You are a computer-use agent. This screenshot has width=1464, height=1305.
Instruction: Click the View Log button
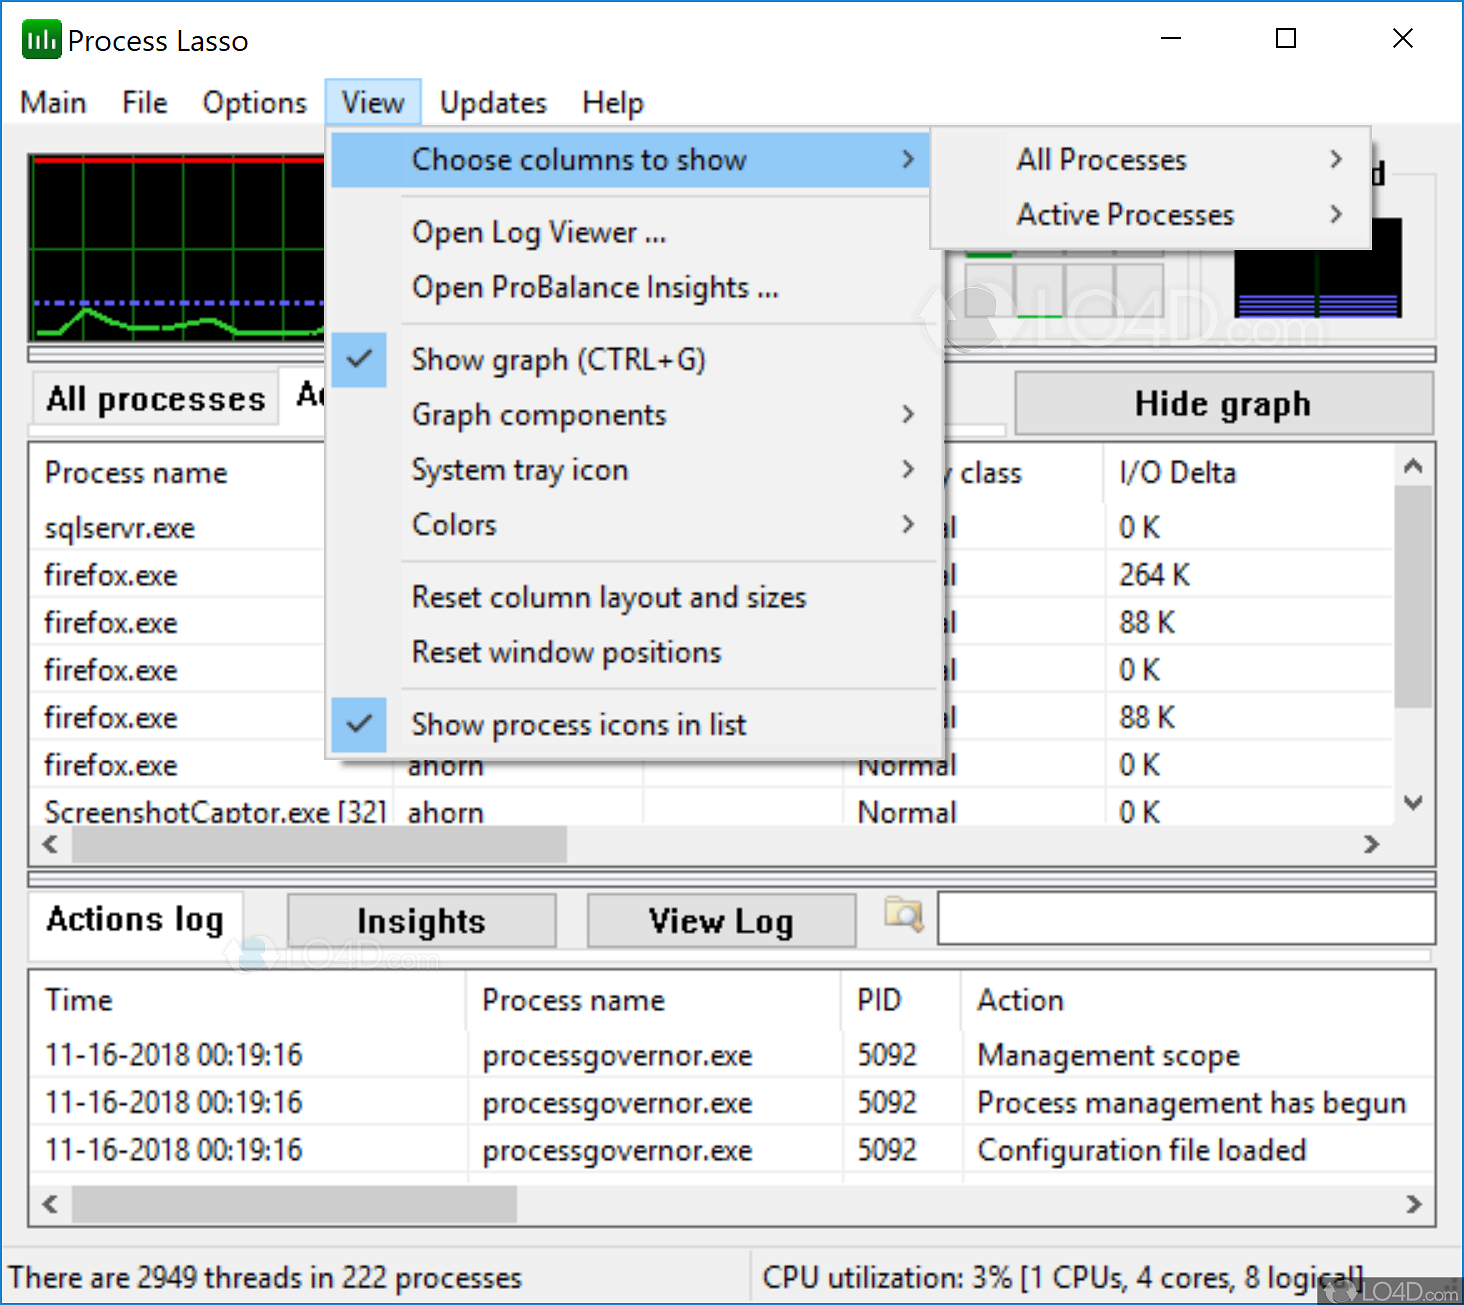click(720, 919)
